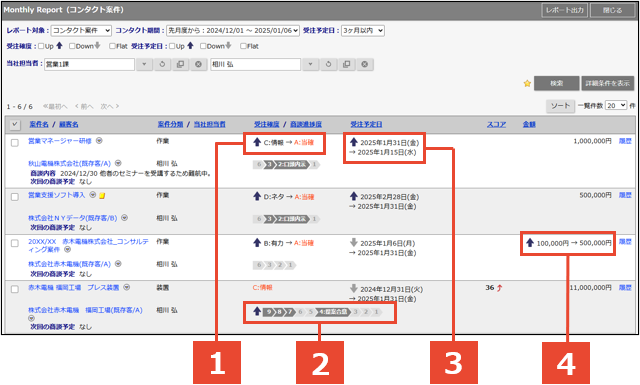Open menu icon beside 営業支援ソフト導入
Screen dimensions: 640x385
(x=93, y=195)
